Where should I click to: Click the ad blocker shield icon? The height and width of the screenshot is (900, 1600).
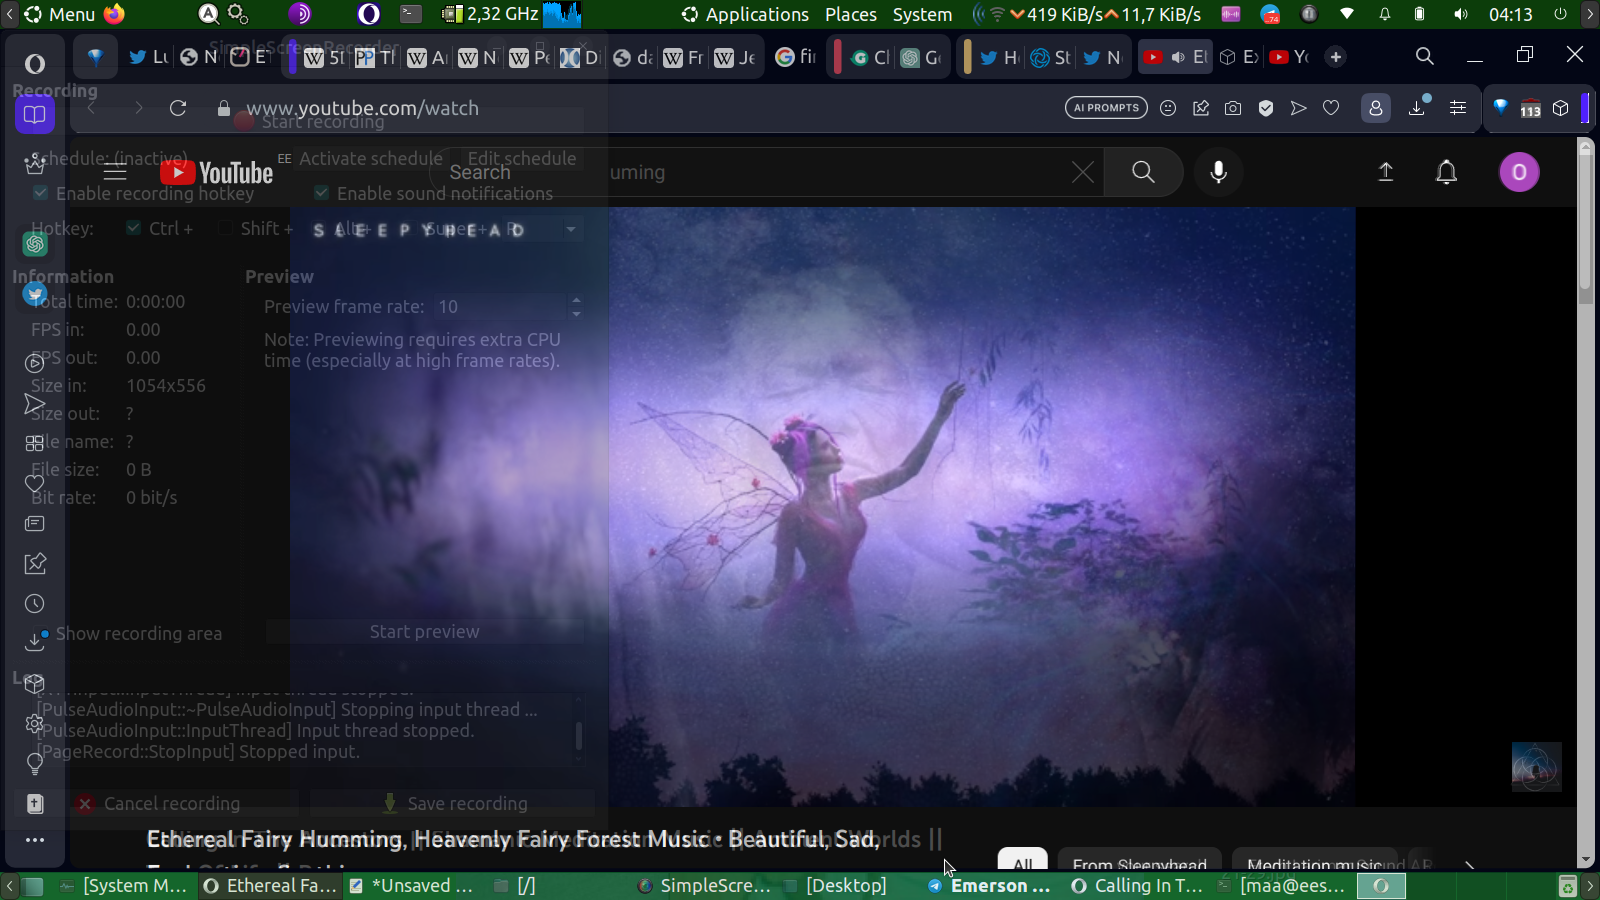(x=1266, y=108)
